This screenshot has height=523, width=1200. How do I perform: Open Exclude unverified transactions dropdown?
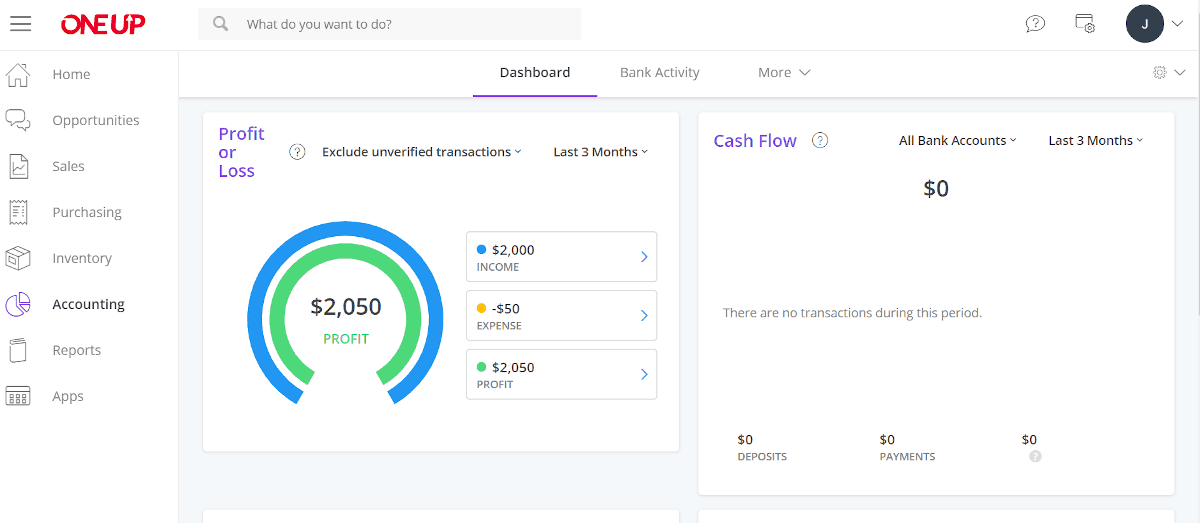click(422, 152)
